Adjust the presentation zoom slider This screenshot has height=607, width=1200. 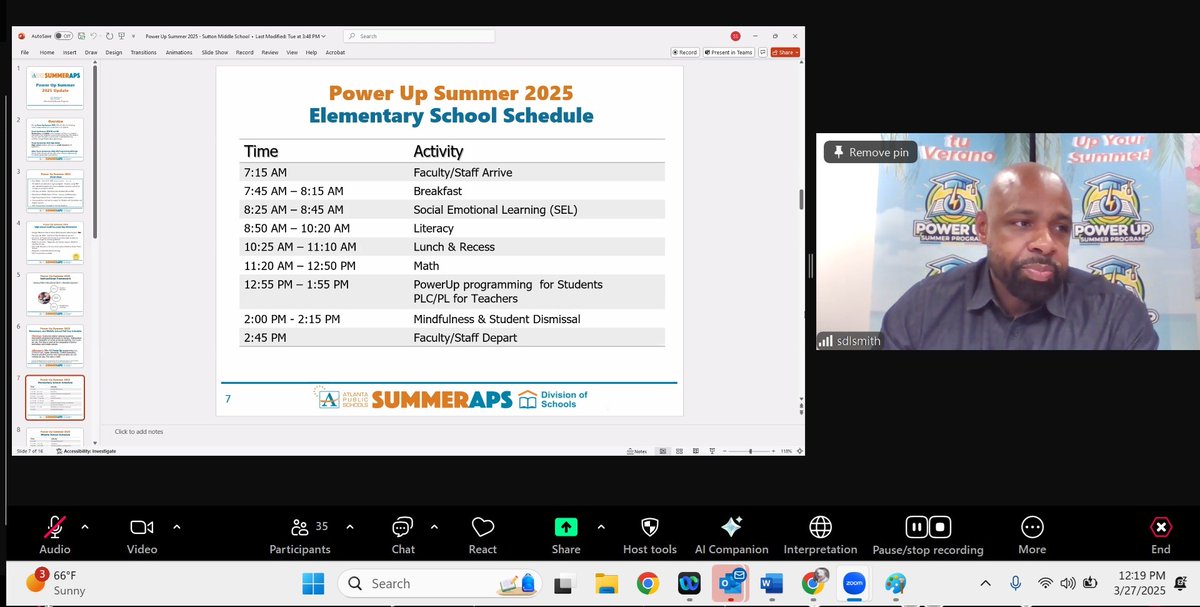pos(752,450)
